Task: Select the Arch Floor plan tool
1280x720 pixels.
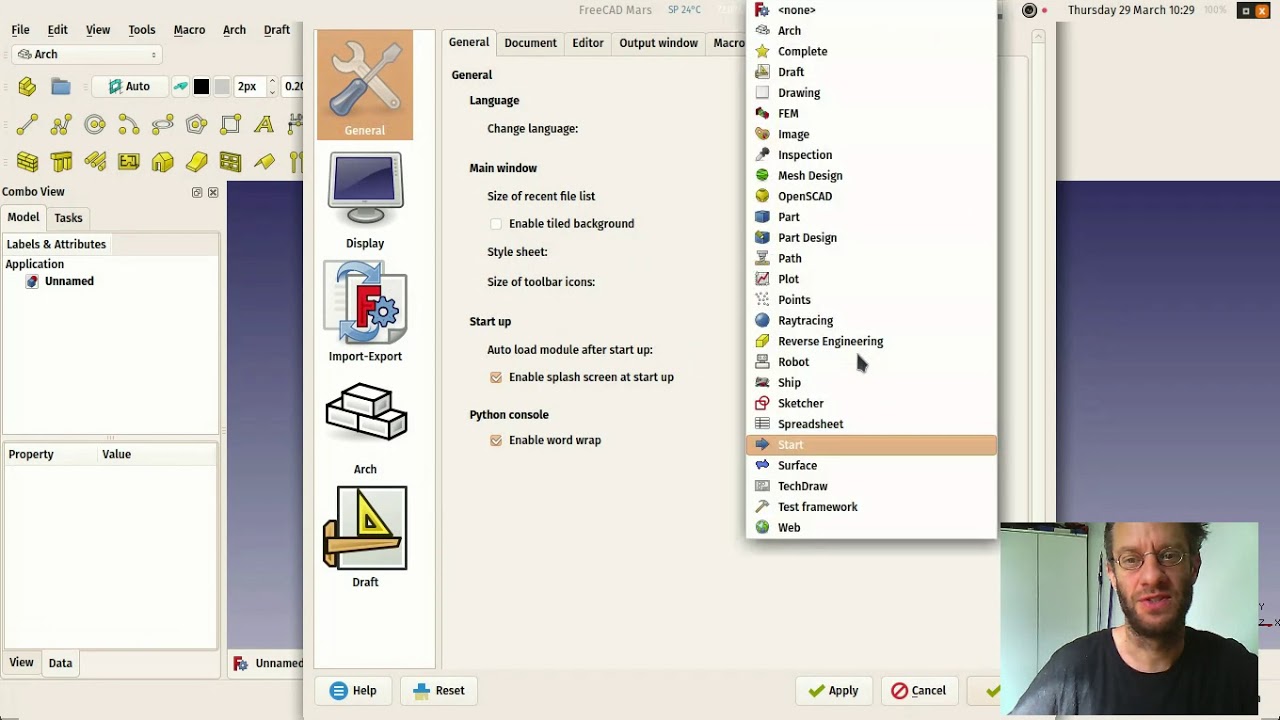Action: 129,162
